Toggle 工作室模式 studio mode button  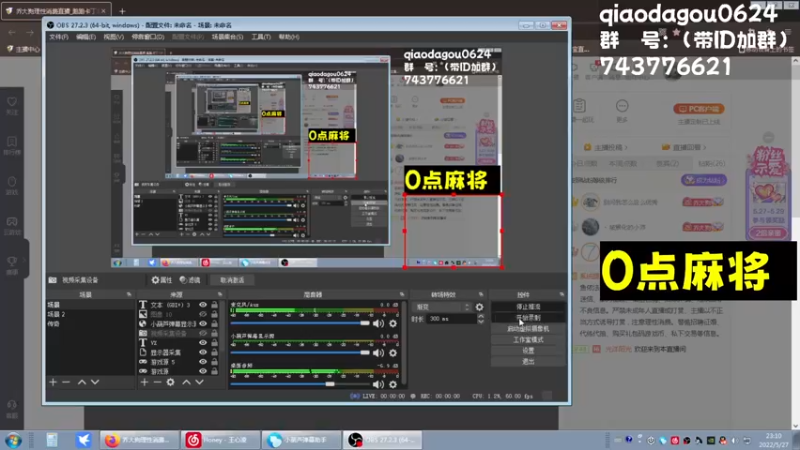coord(528,340)
